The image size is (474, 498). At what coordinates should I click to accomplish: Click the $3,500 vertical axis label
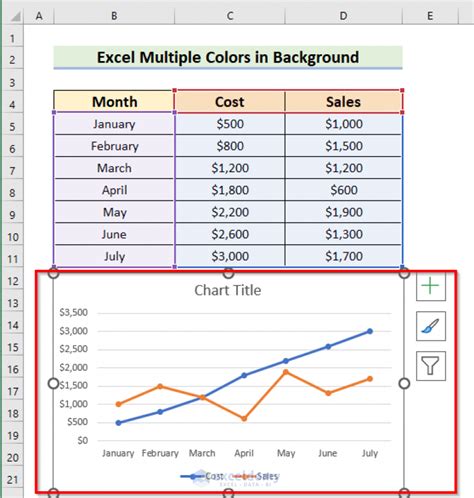click(73, 313)
